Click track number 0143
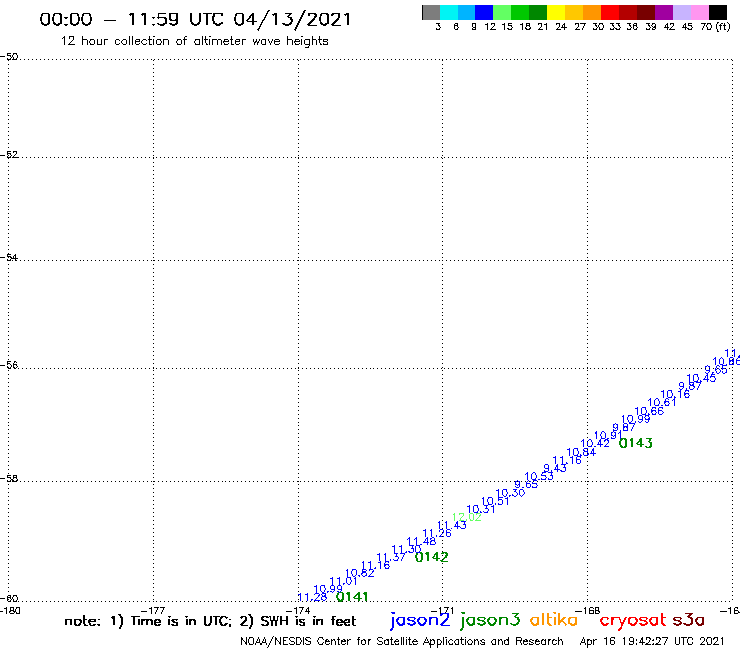 click(x=635, y=443)
